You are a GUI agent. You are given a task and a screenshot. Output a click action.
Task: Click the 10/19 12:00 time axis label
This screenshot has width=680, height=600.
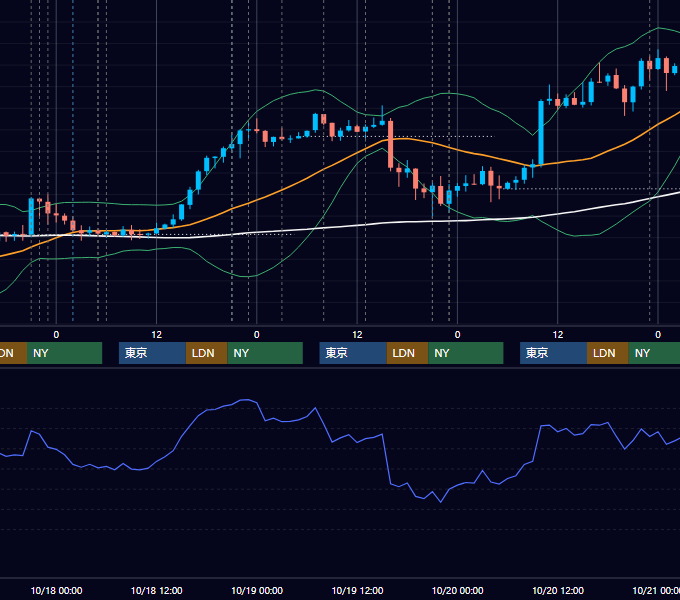click(357, 590)
